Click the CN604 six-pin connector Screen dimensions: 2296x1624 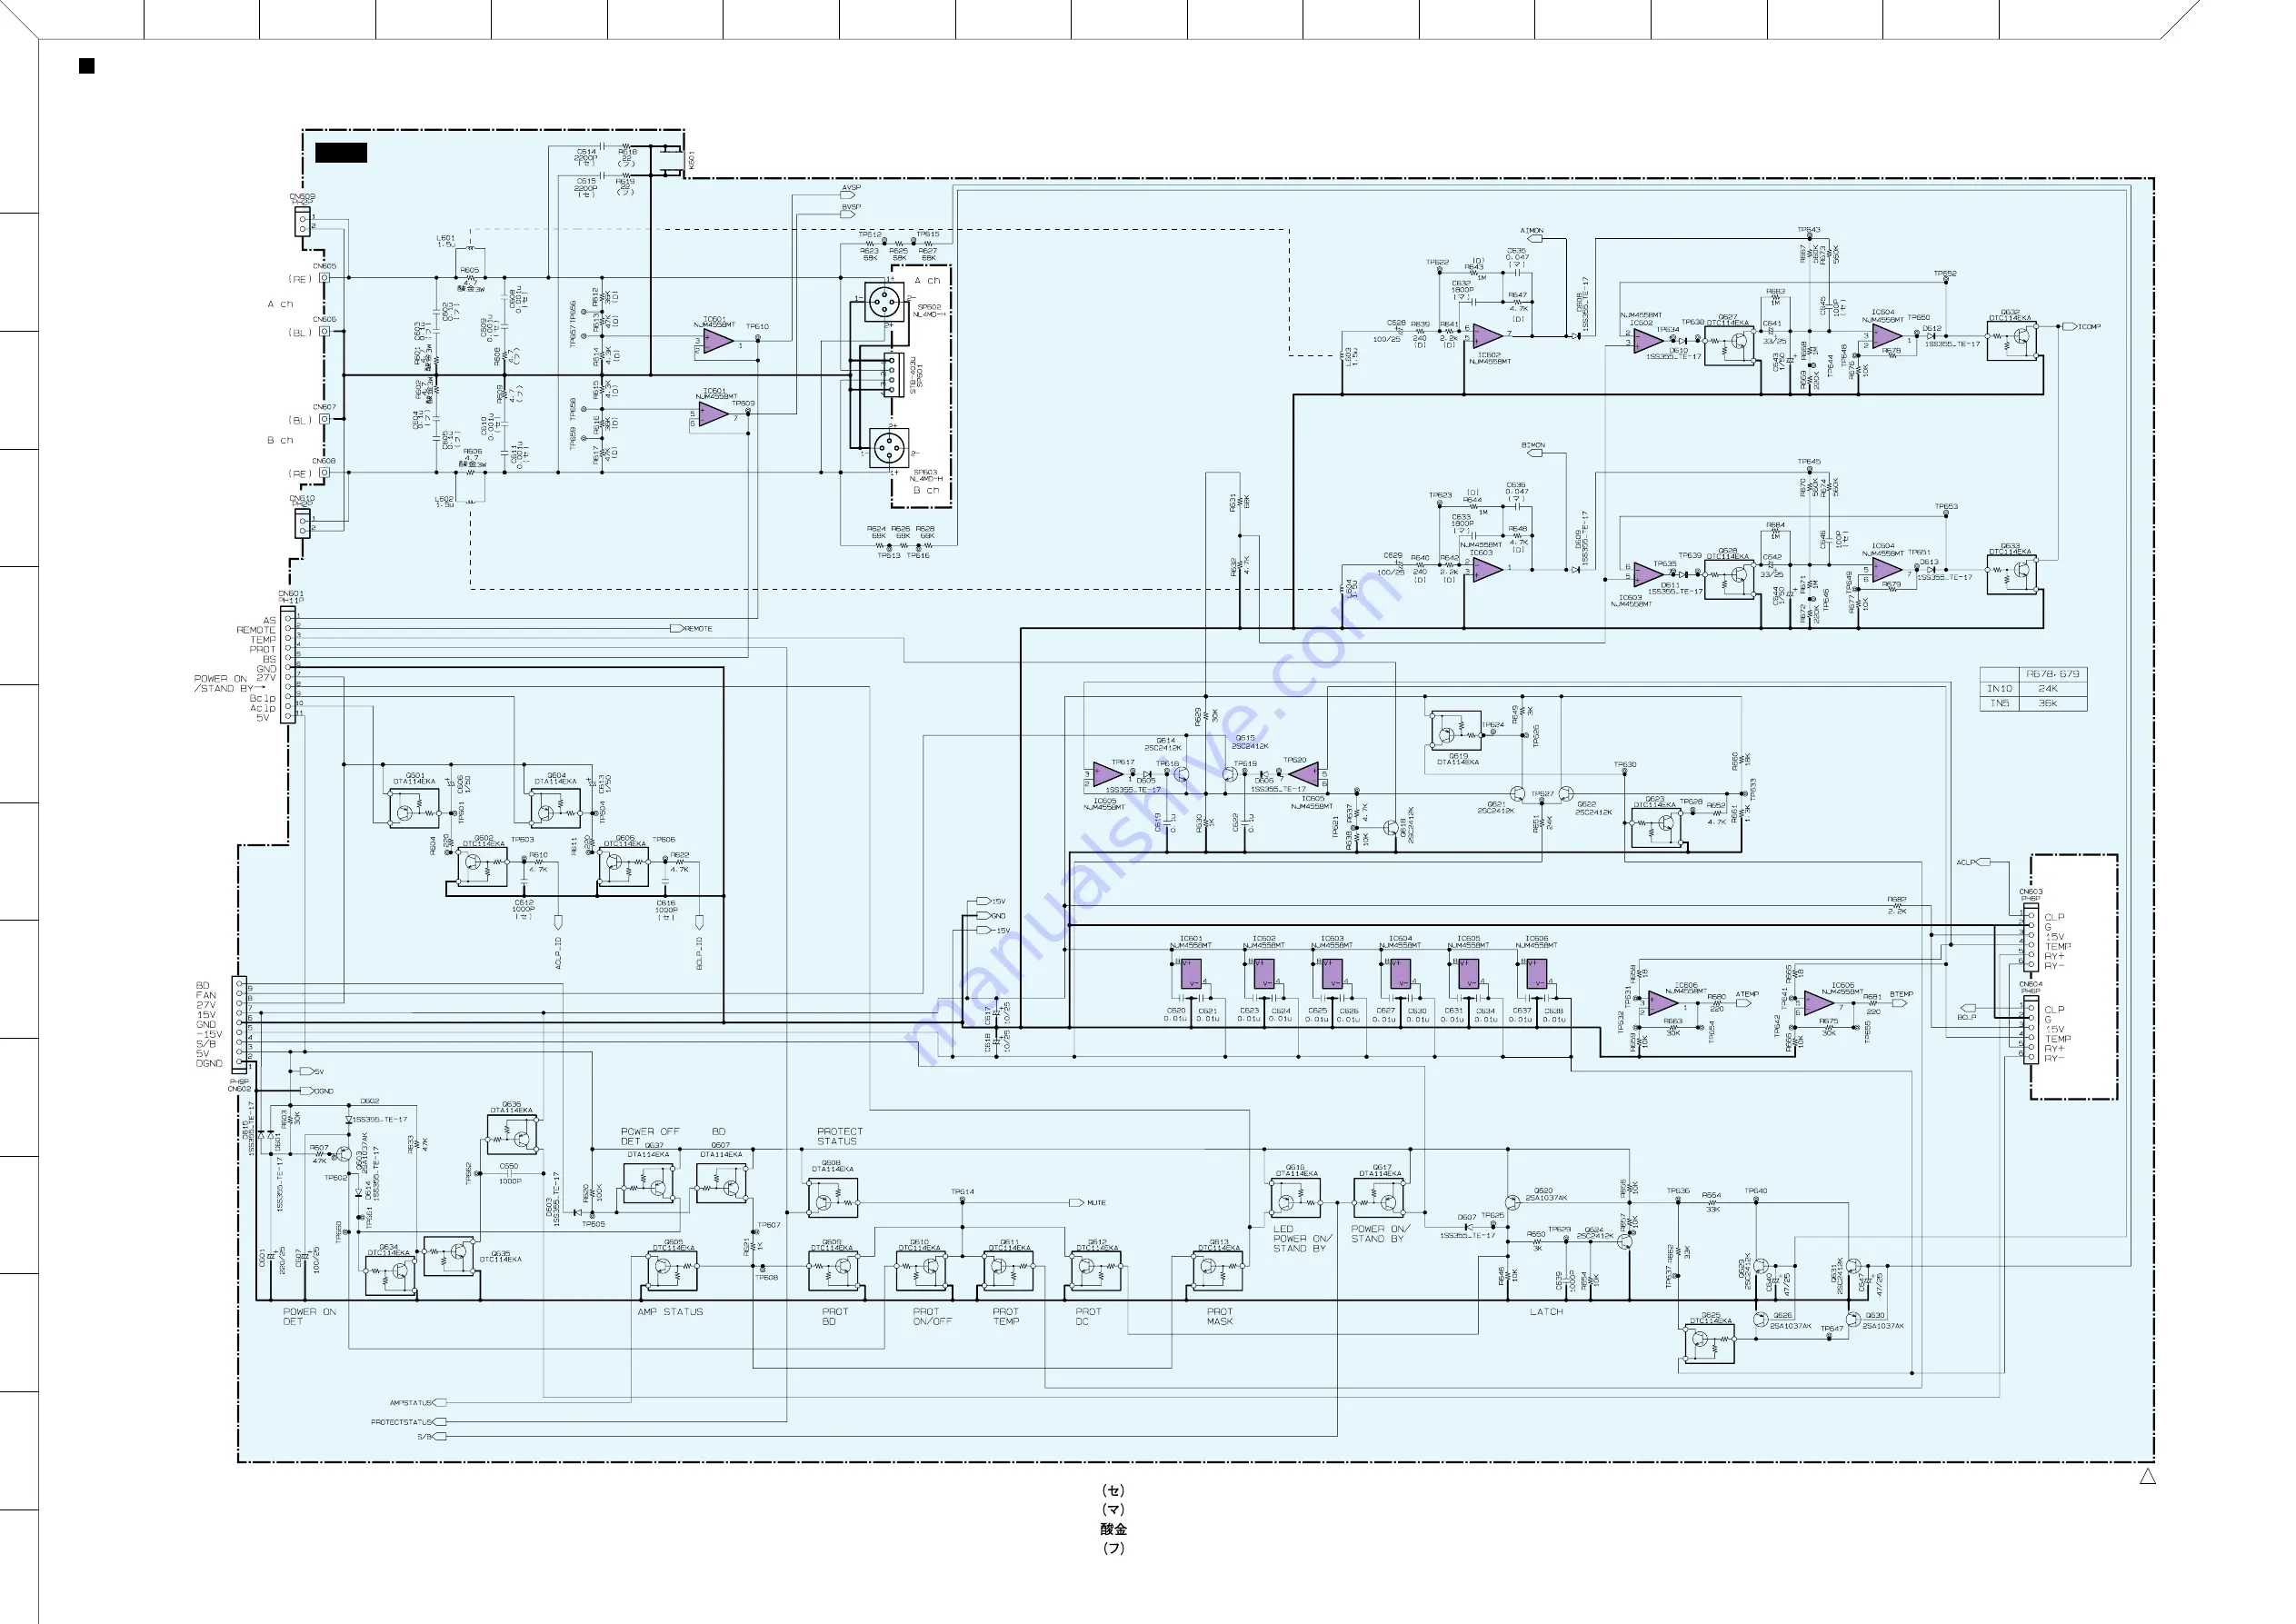pos(2030,1030)
